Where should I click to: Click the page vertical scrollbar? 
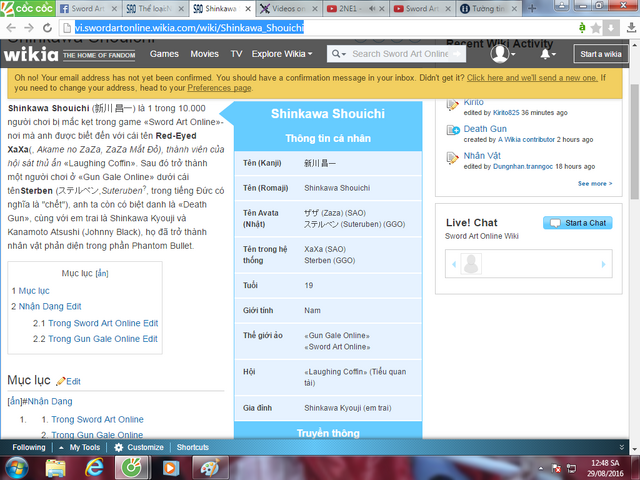[x=635, y=141]
